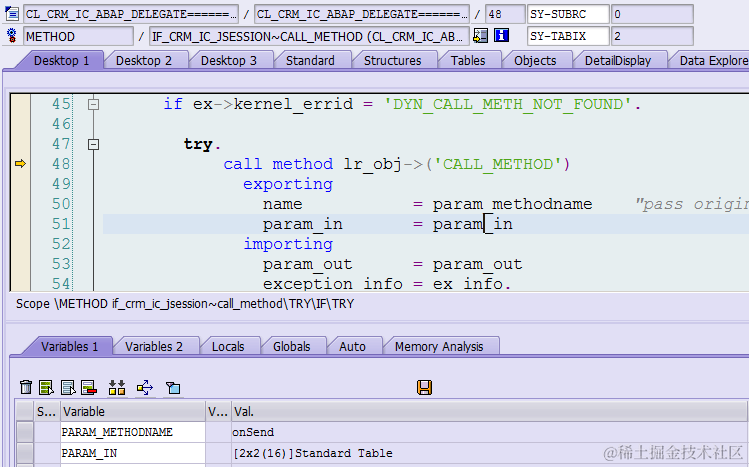Open the Objects tab
This screenshot has height=467, width=749.
point(535,61)
